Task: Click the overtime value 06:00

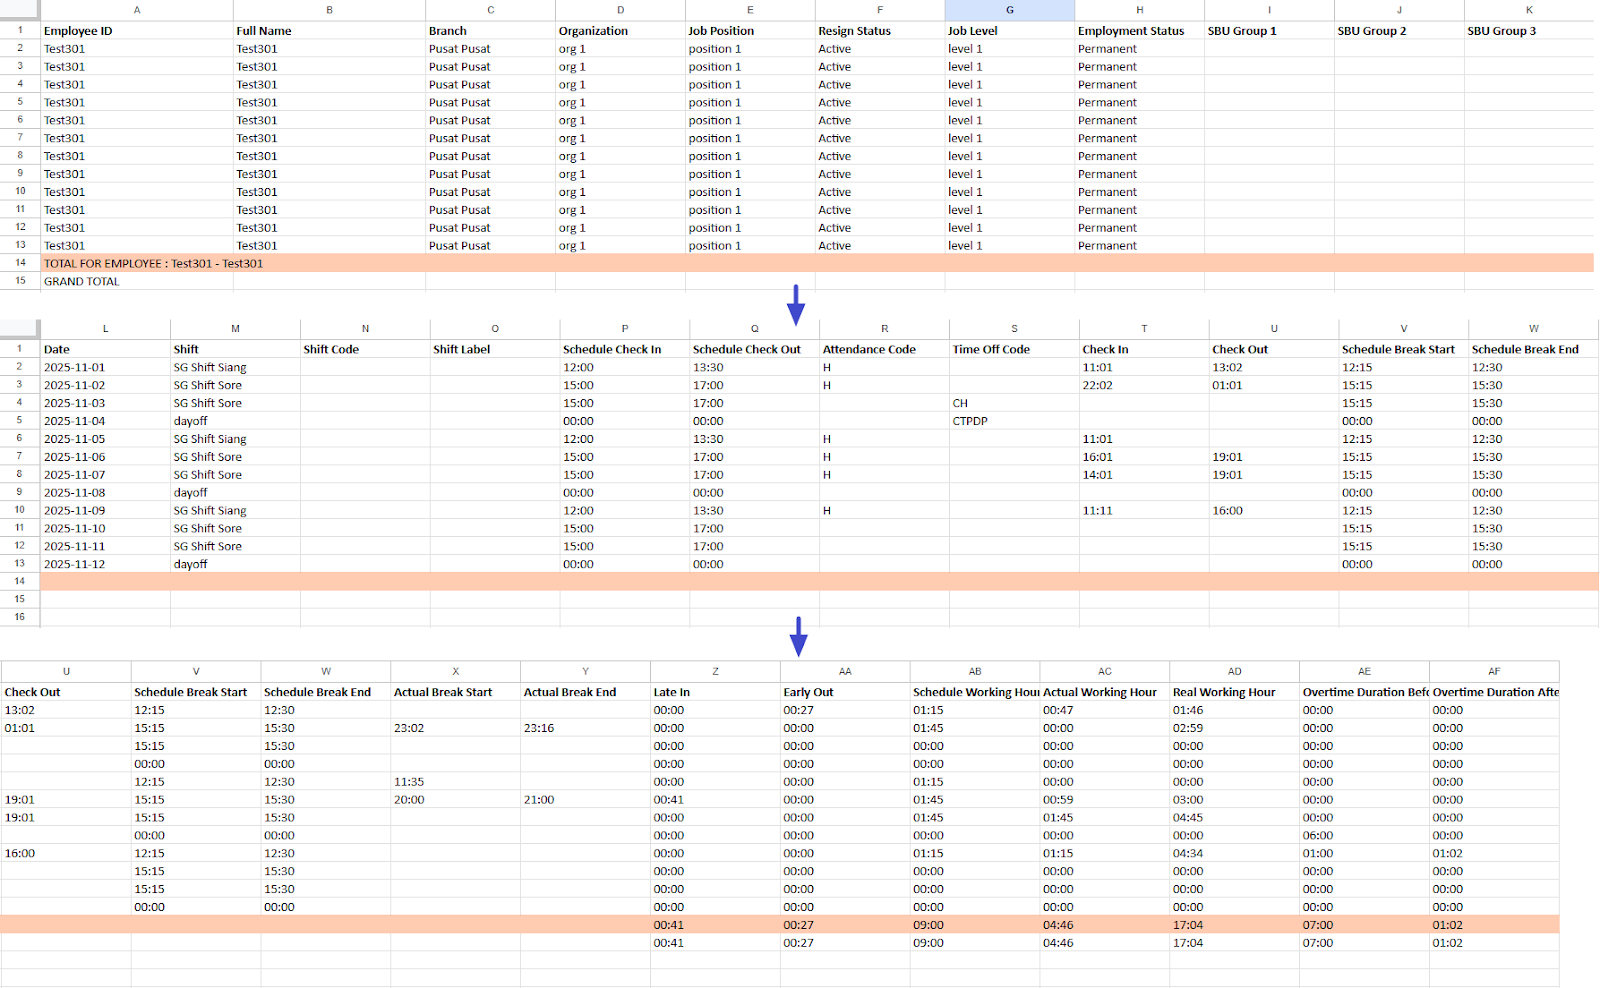Action: (x=1317, y=836)
